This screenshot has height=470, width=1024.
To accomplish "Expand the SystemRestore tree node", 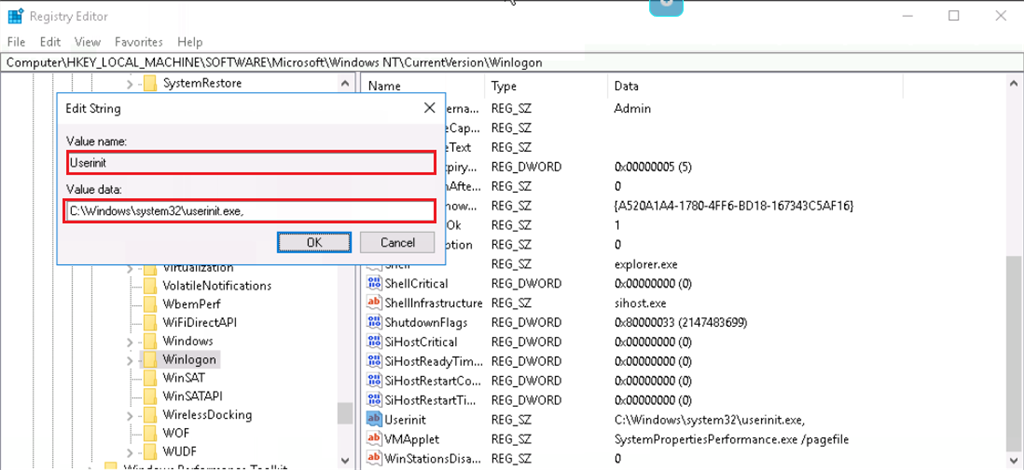I will tap(129, 84).
